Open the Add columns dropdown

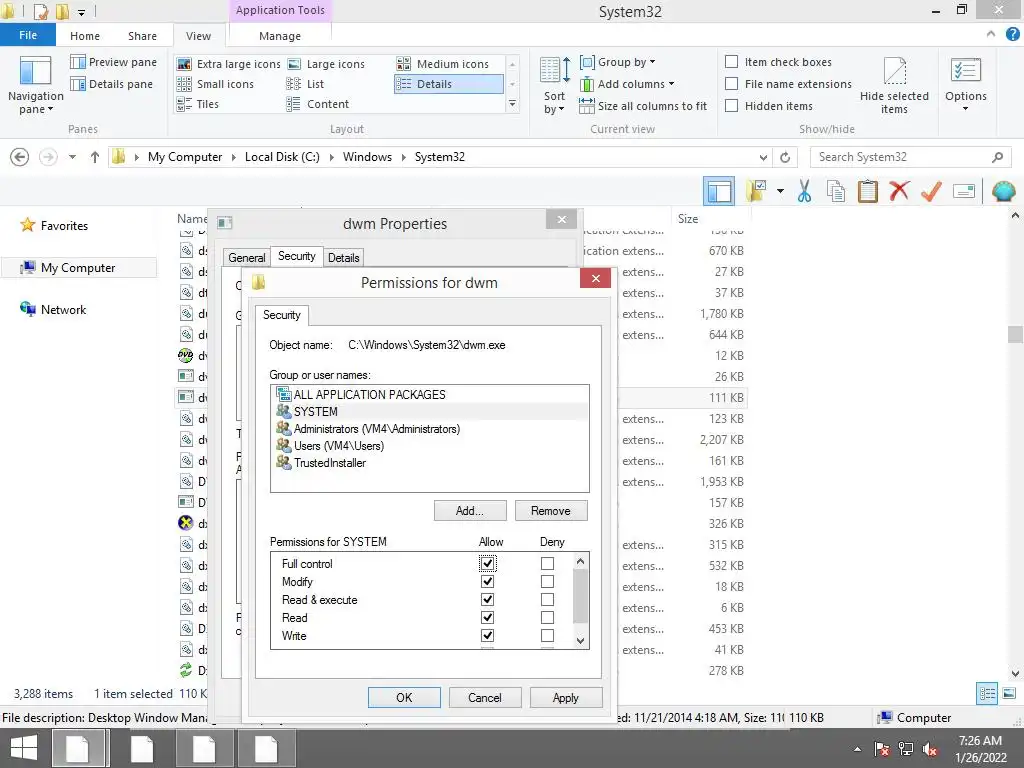tap(627, 84)
